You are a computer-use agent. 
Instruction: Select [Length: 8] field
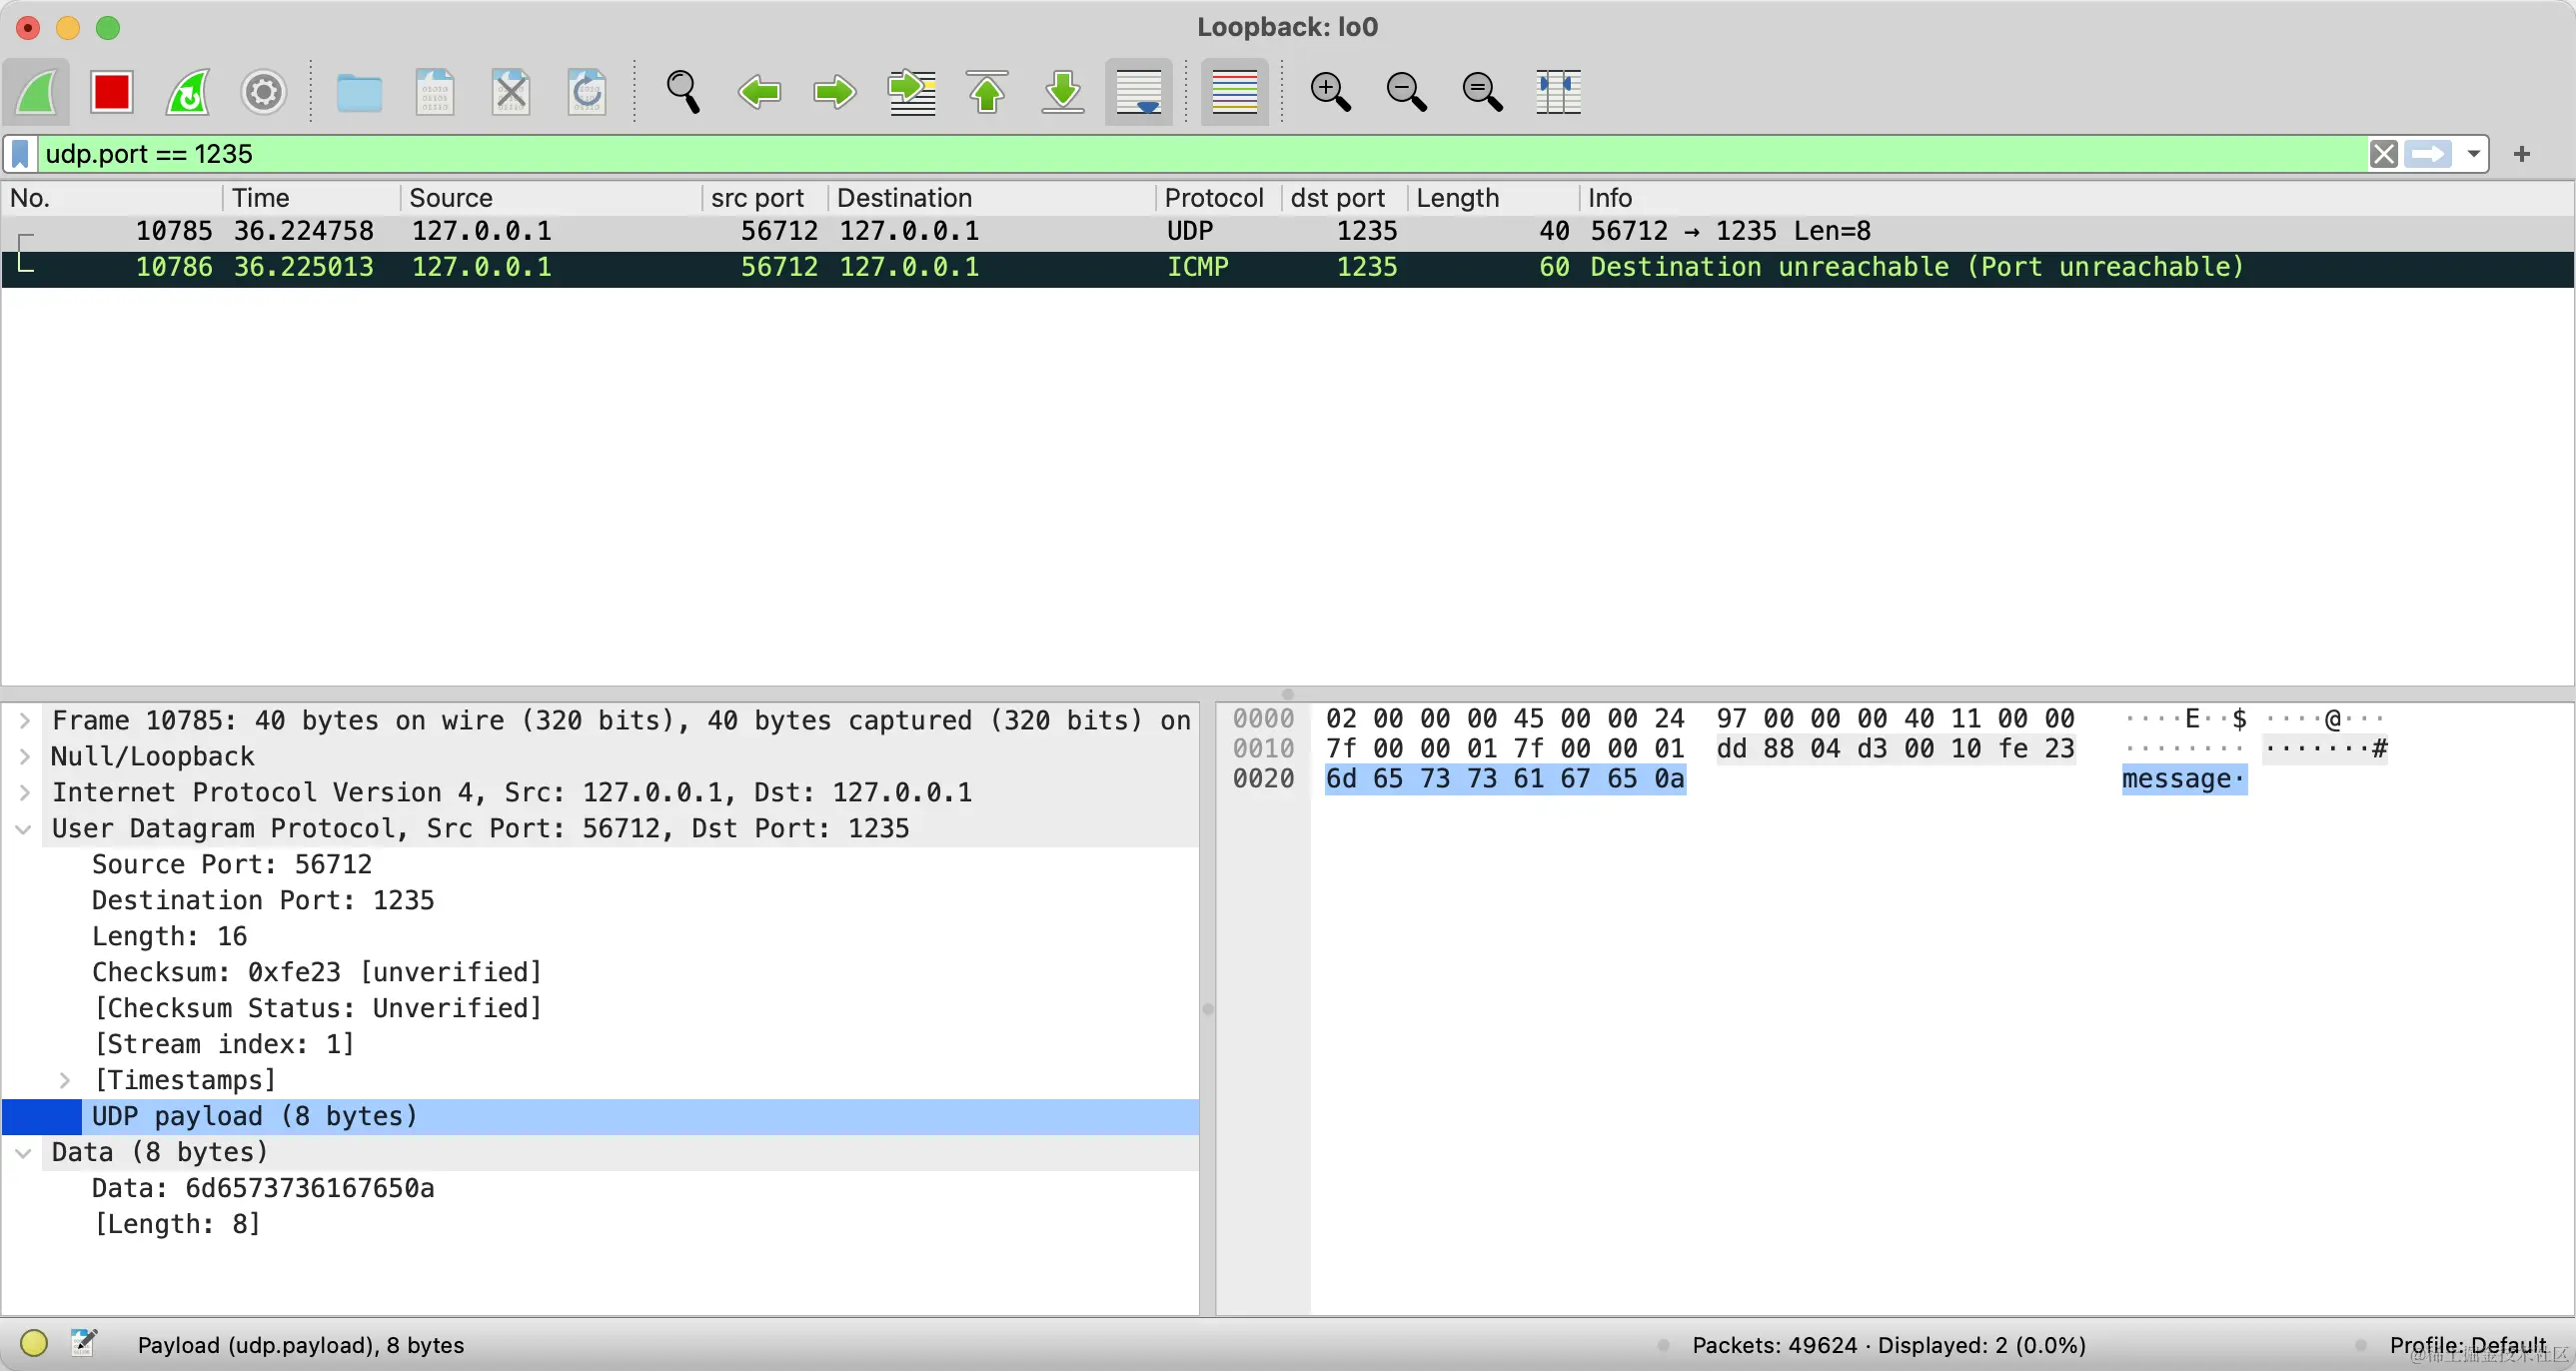[177, 1225]
